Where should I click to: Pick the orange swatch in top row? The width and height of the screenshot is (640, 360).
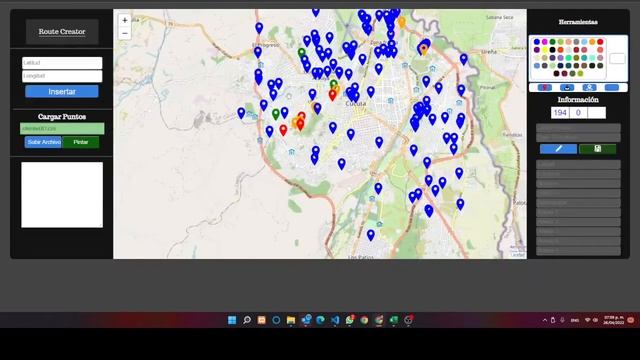pyautogui.click(x=592, y=42)
